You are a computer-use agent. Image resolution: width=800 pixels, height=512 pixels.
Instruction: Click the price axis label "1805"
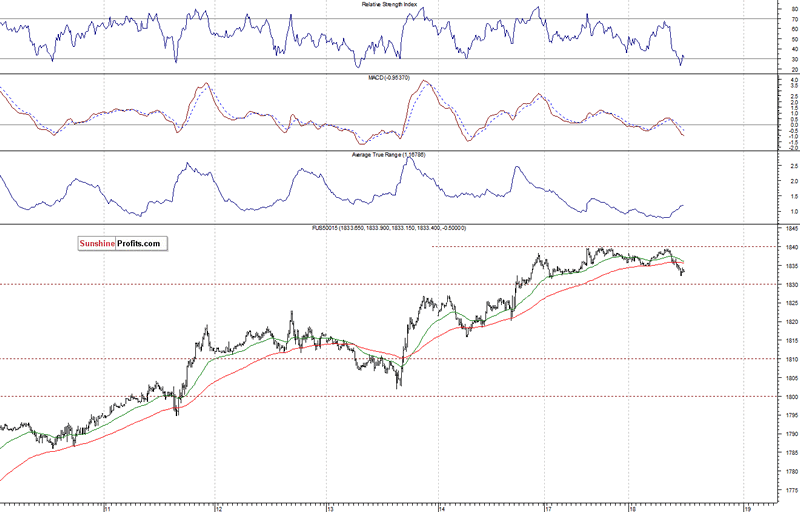click(x=792, y=378)
